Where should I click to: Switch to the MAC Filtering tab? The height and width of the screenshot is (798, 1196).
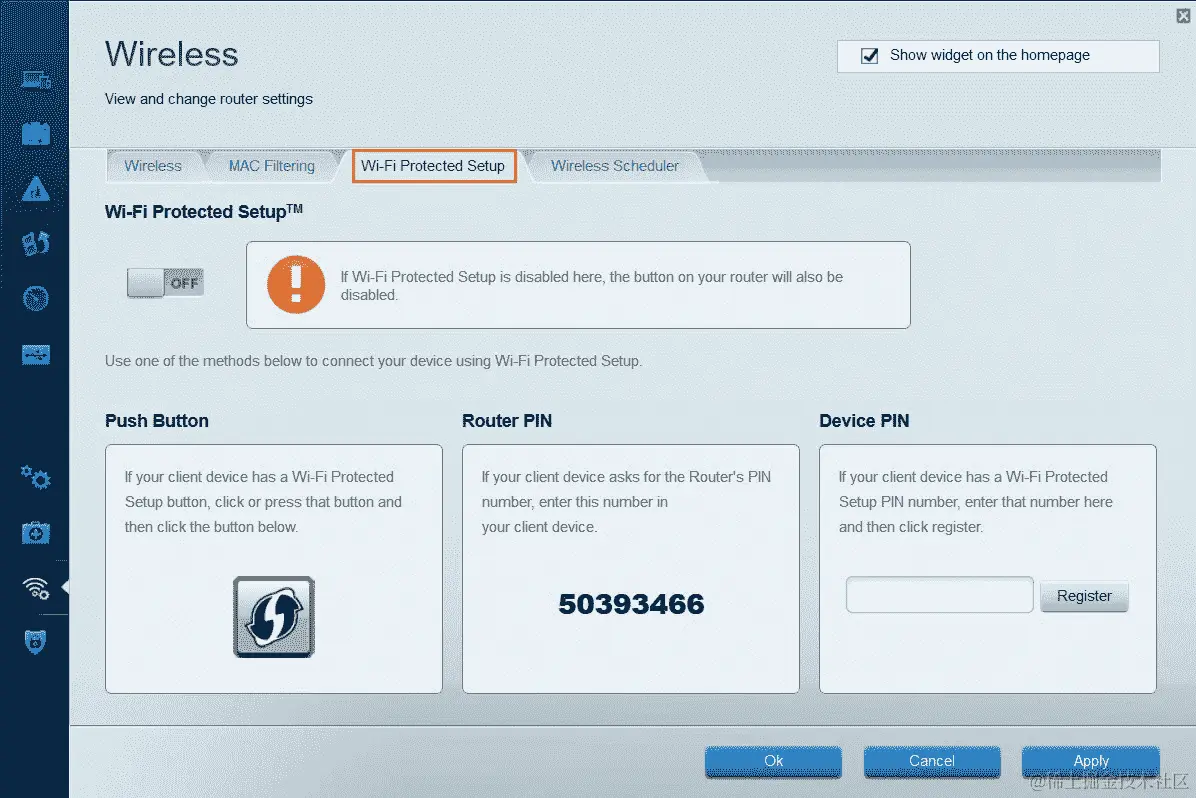click(272, 166)
